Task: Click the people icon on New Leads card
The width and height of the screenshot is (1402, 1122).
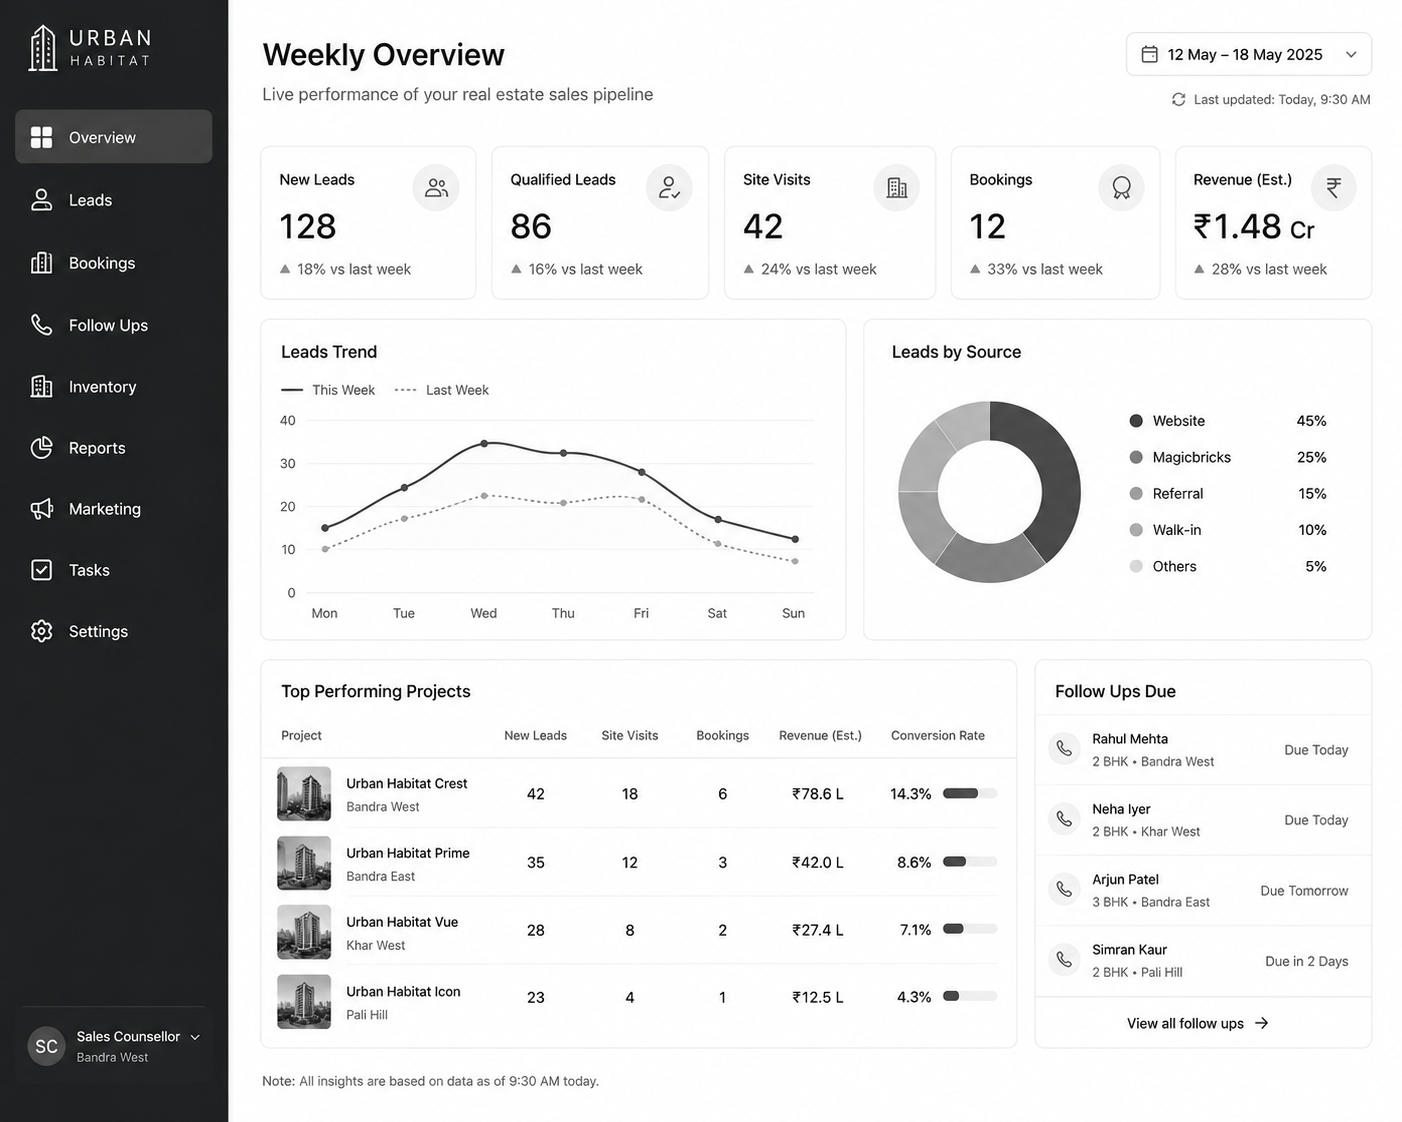Action: [436, 187]
